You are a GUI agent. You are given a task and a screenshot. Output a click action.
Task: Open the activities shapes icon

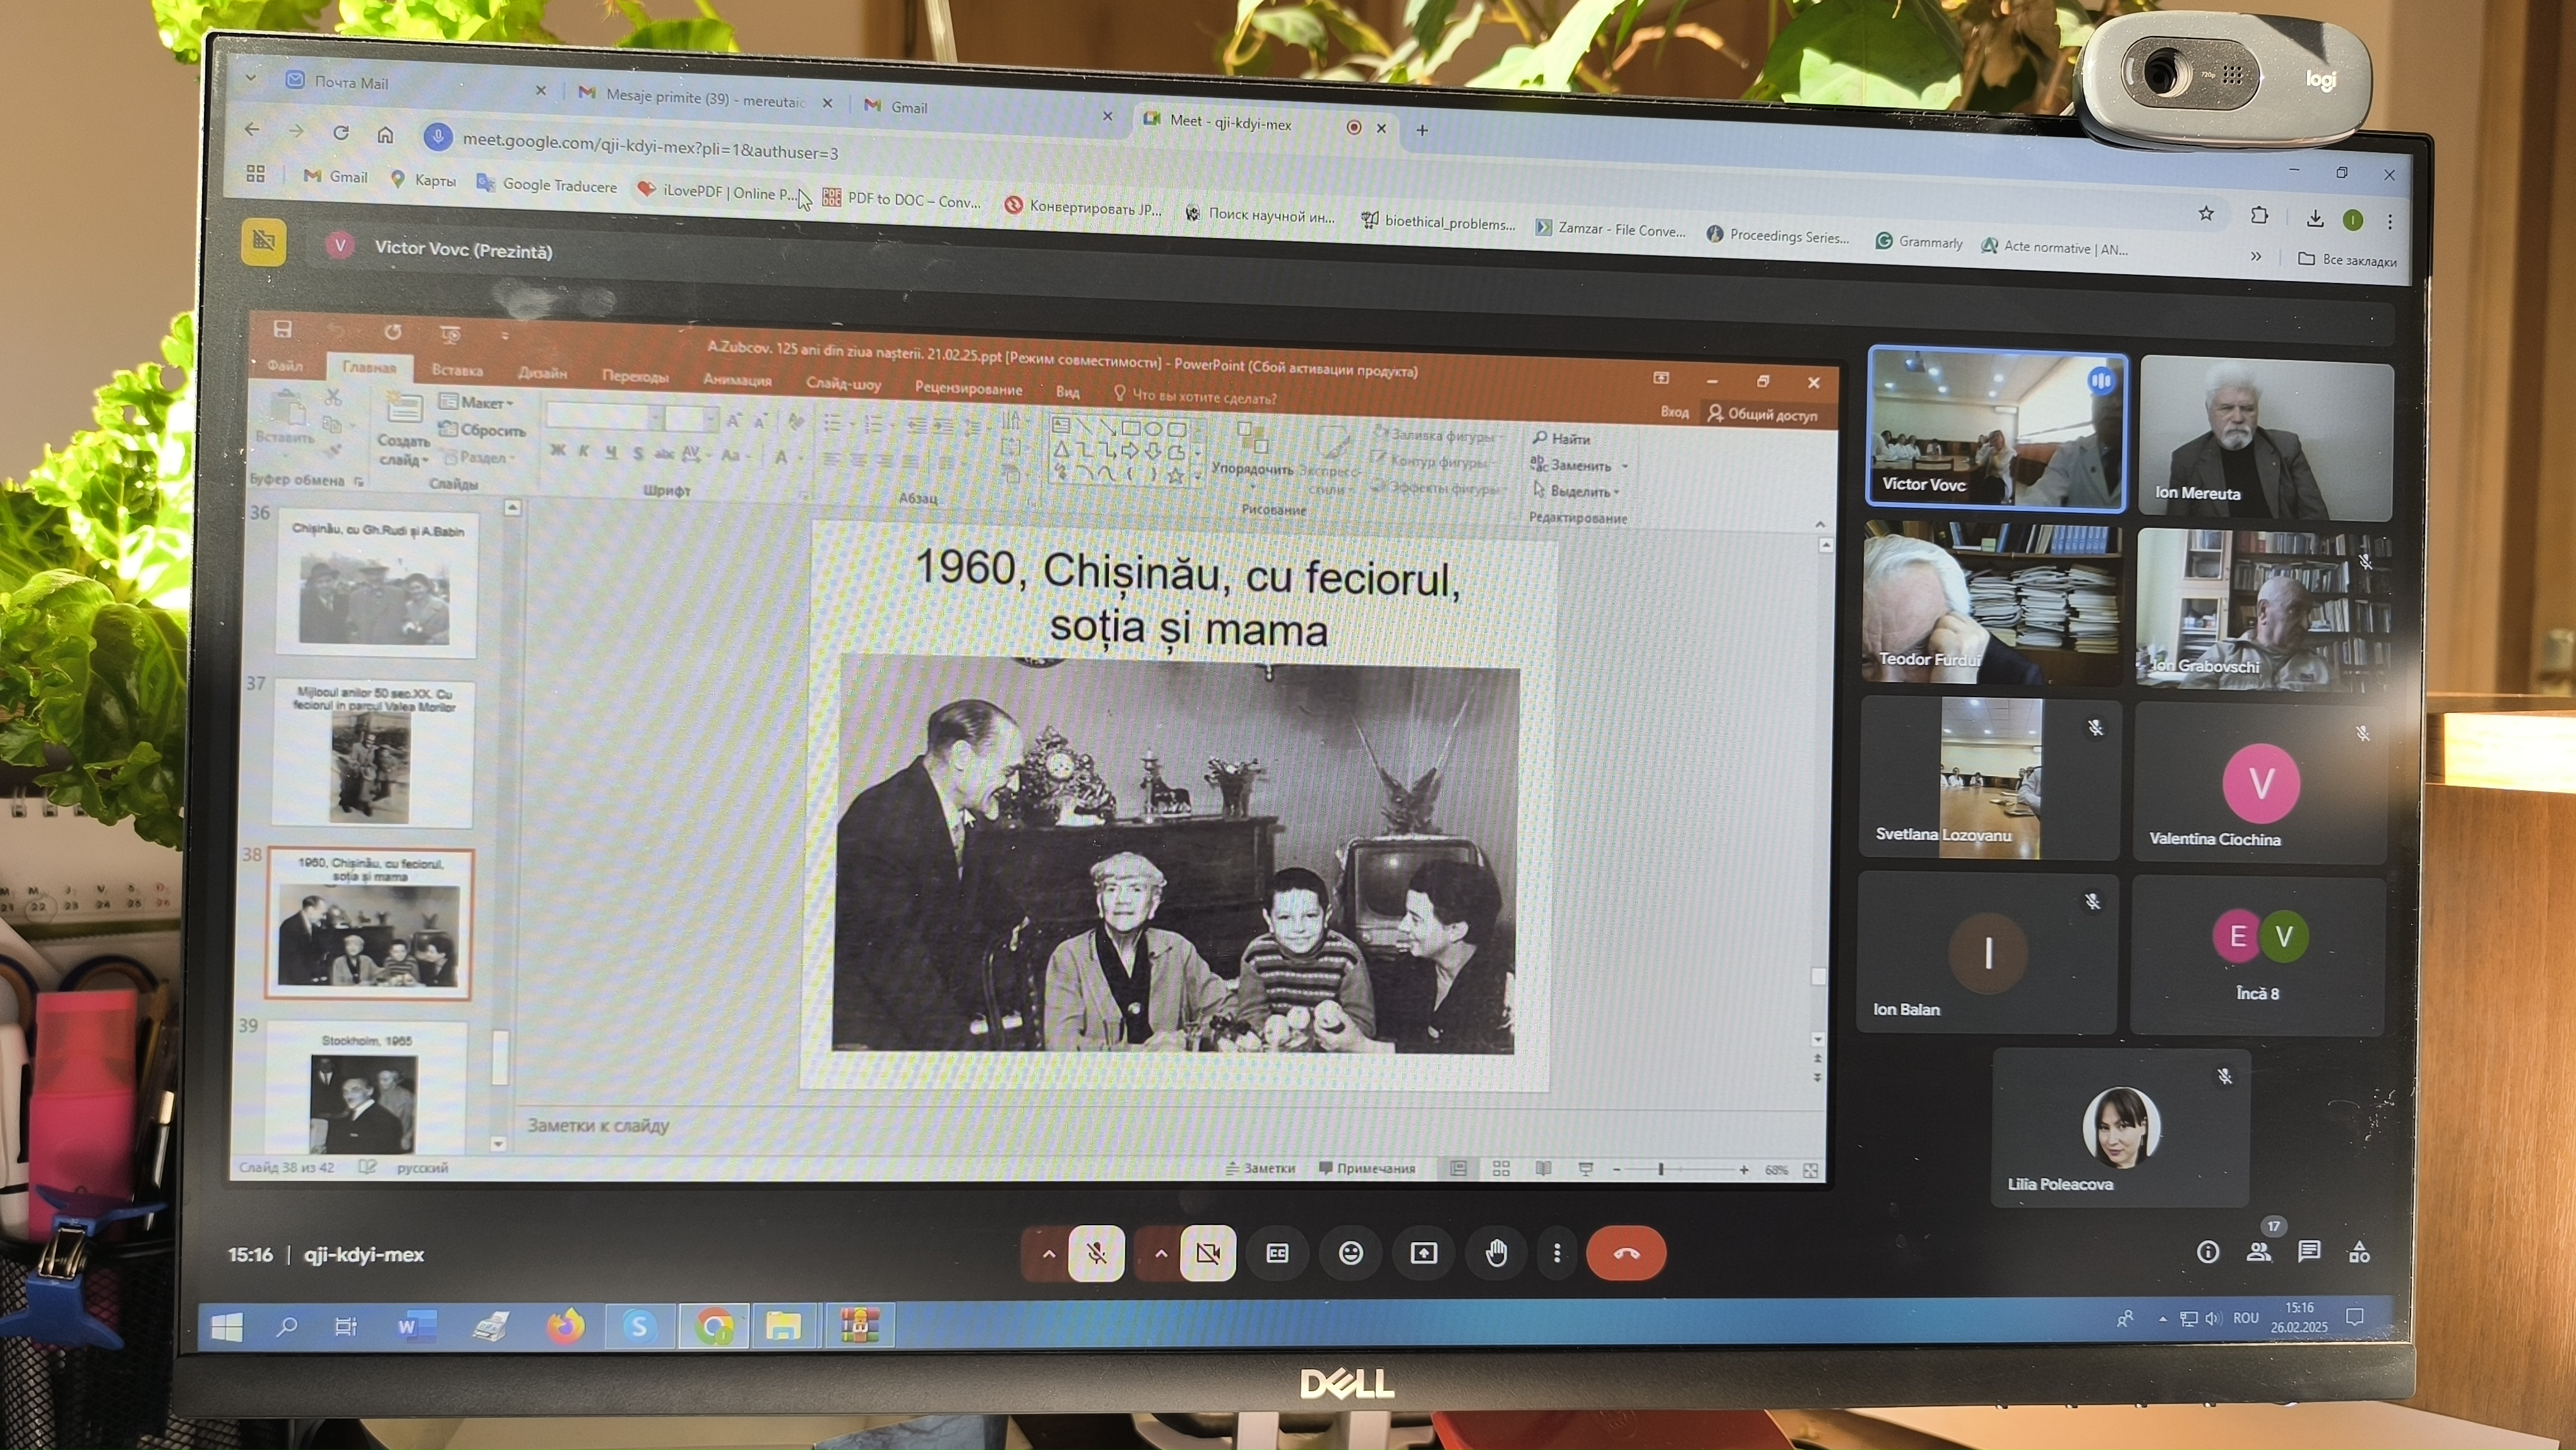click(x=2359, y=1251)
